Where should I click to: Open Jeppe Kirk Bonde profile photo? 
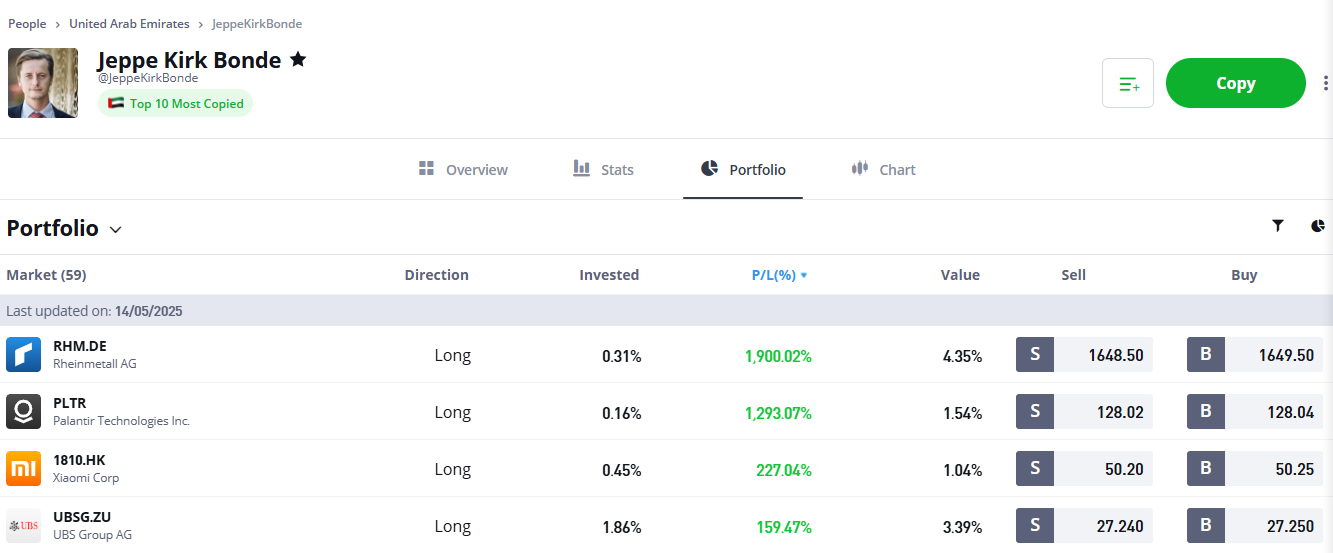tap(43, 83)
